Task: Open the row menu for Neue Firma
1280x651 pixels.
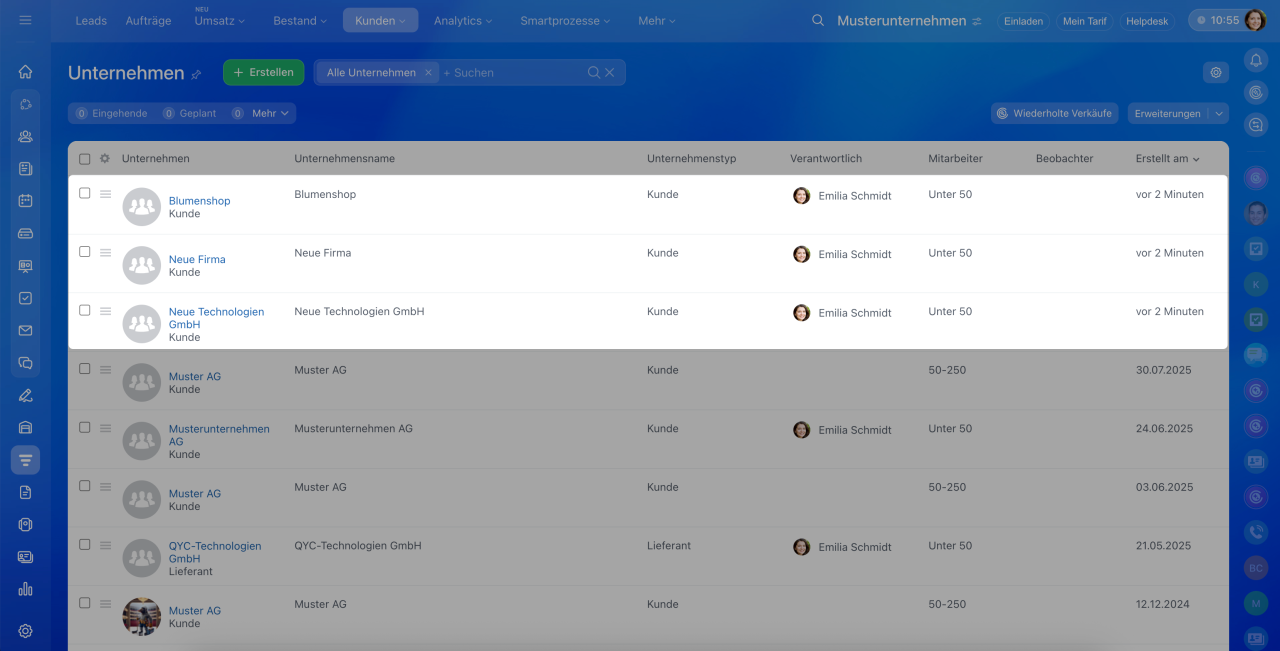Action: pos(105,253)
